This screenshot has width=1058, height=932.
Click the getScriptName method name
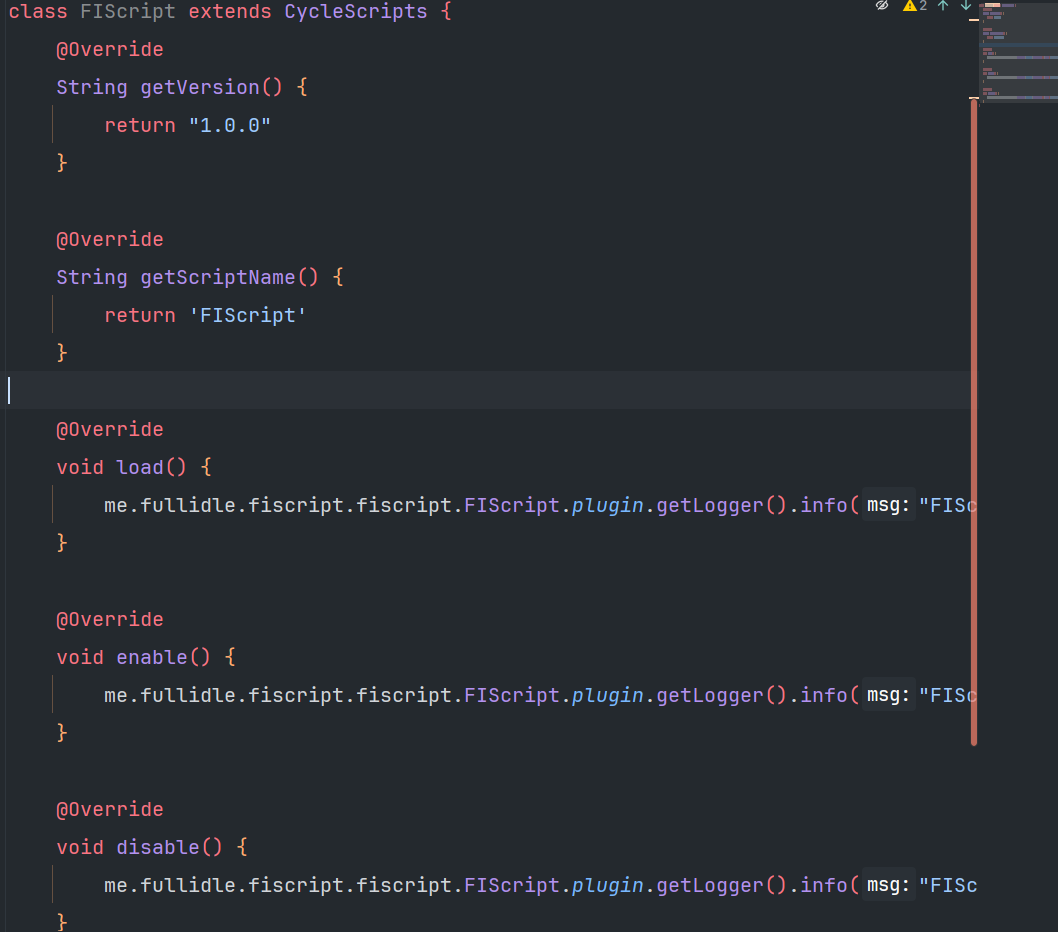[218, 277]
